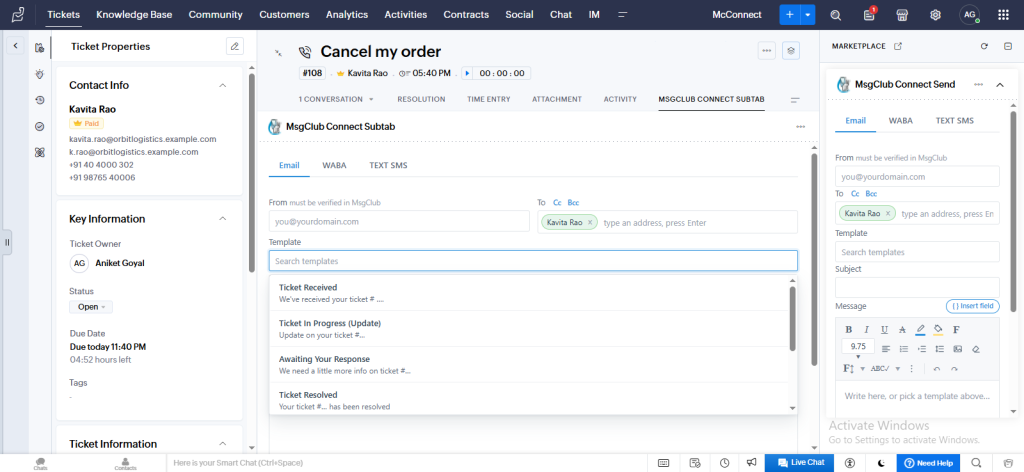This screenshot has width=1024, height=472.
Task: Open the line height F dropdown arrow
Action: [x=862, y=369]
